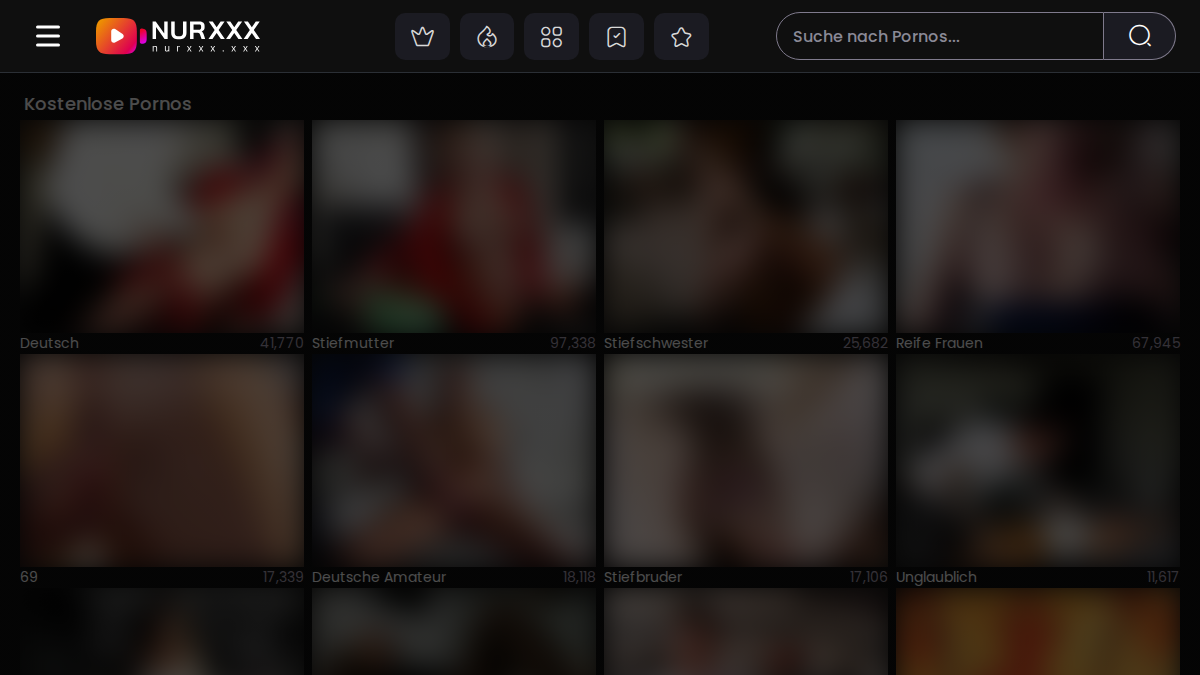Click the count '17,339'
Viewport: 1200px width, 675px height.
click(283, 577)
